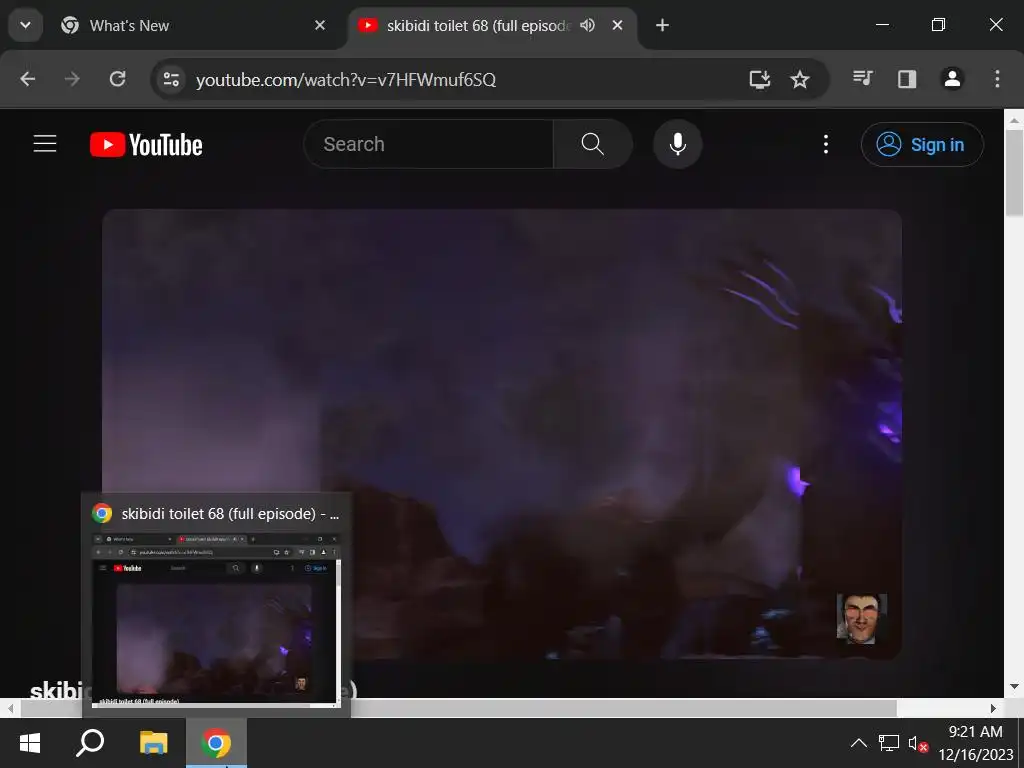This screenshot has height=768, width=1024.
Task: Open YouTube settings three-dot menu
Action: [x=826, y=144]
